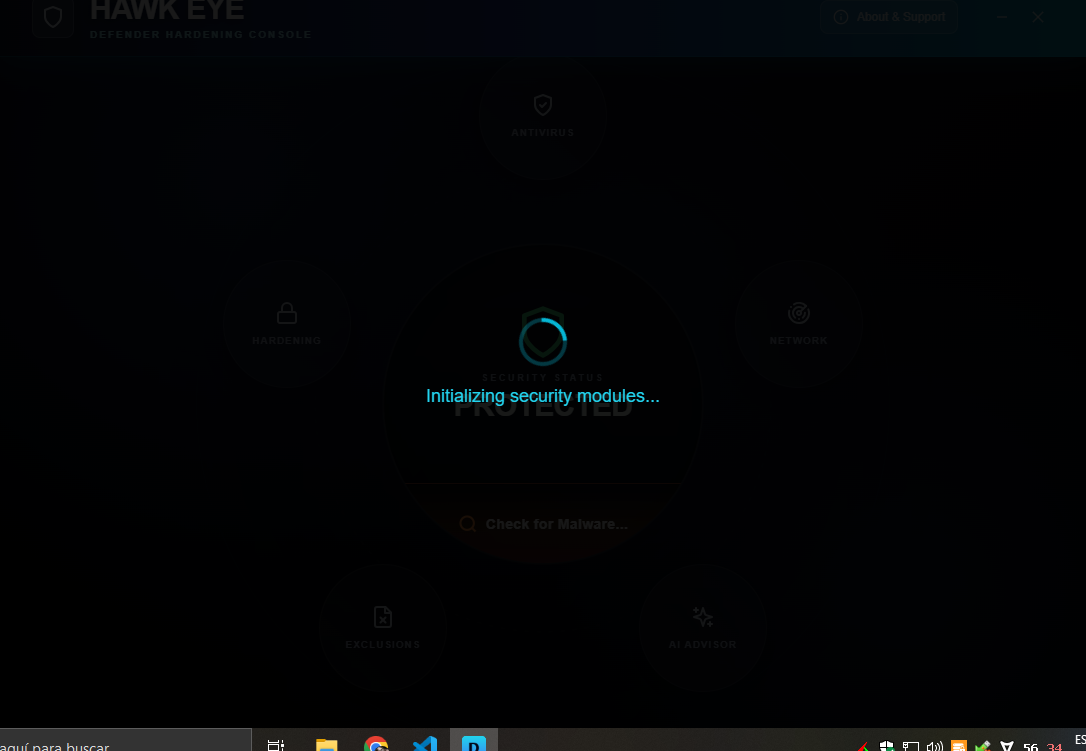Open the AI Advisor module
Image resolution: width=1086 pixels, height=751 pixels.
702,628
